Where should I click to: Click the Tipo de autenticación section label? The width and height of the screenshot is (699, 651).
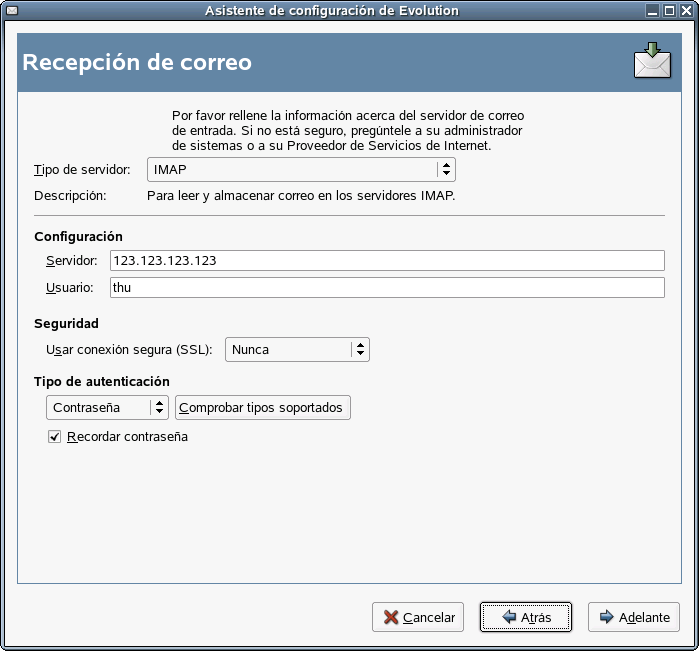(102, 382)
